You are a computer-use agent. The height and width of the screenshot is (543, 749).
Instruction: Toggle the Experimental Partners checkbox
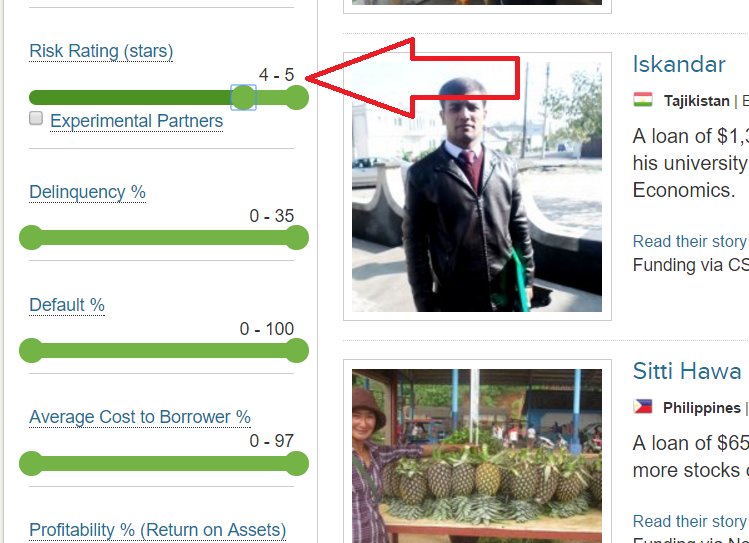[x=36, y=118]
